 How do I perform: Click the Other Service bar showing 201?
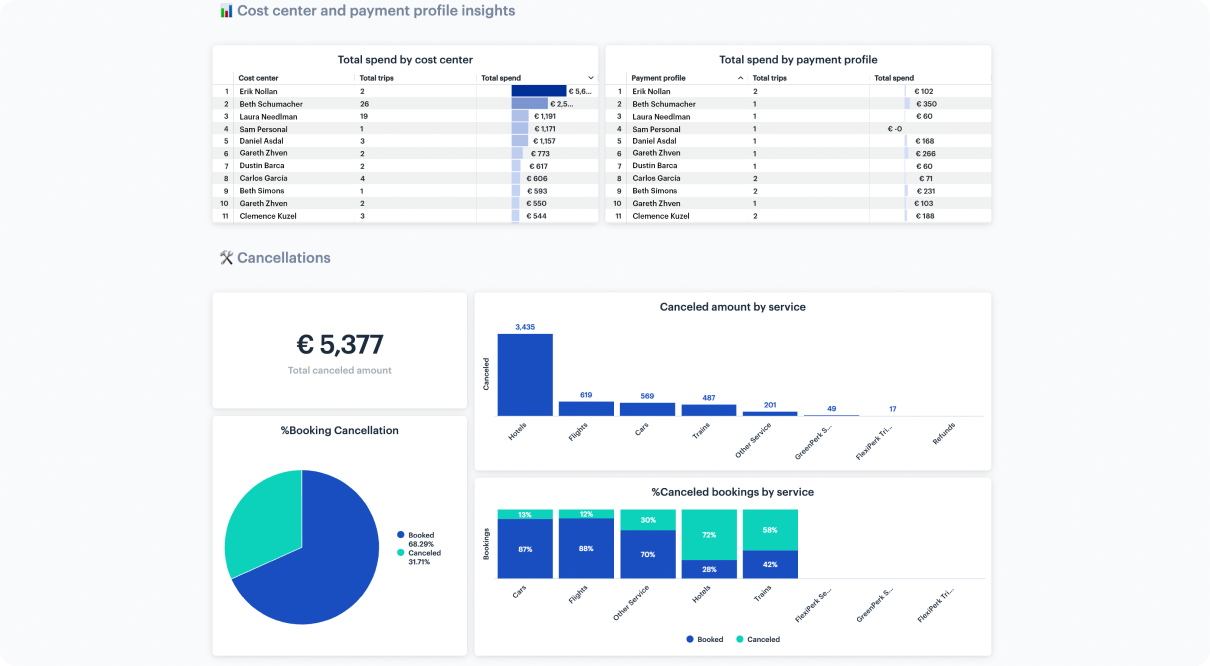pos(770,413)
